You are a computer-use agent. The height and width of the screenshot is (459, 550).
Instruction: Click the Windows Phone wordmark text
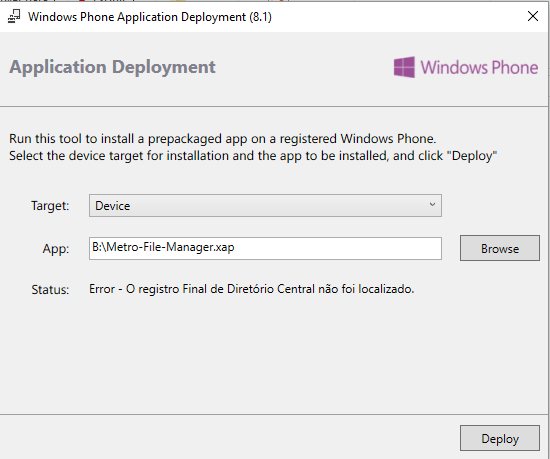(479, 67)
